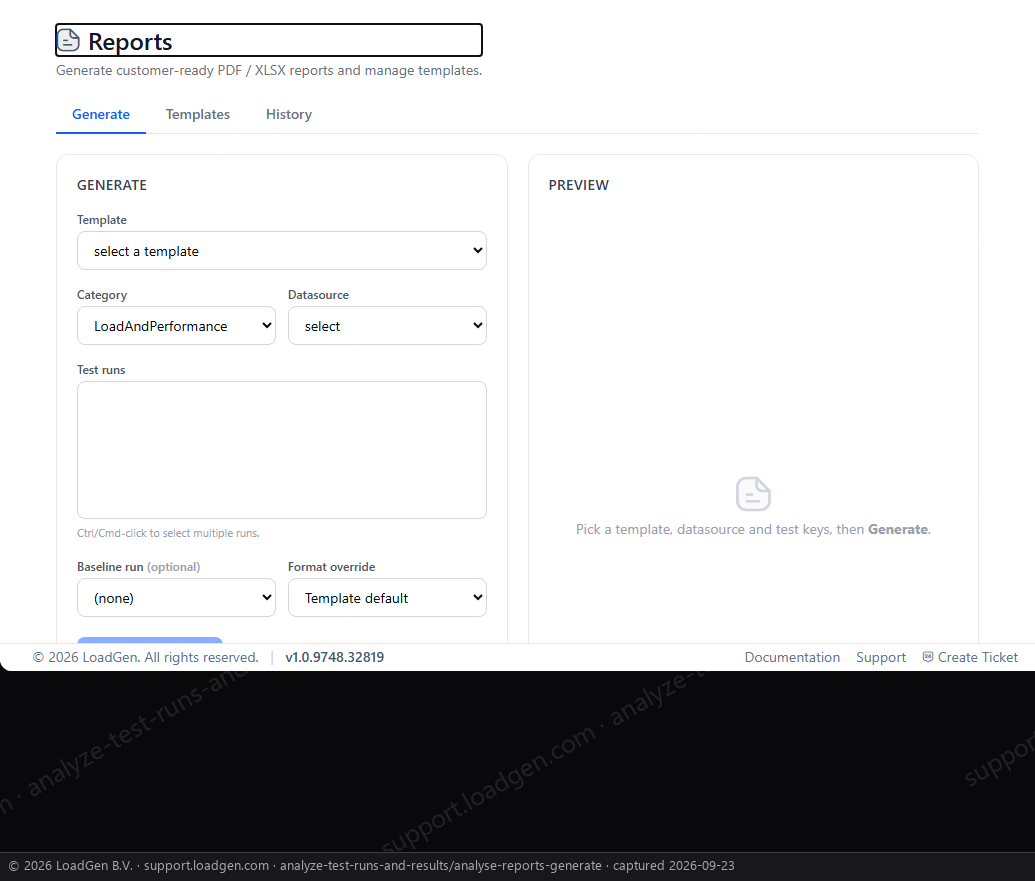Open the Templates tab

[x=197, y=114]
